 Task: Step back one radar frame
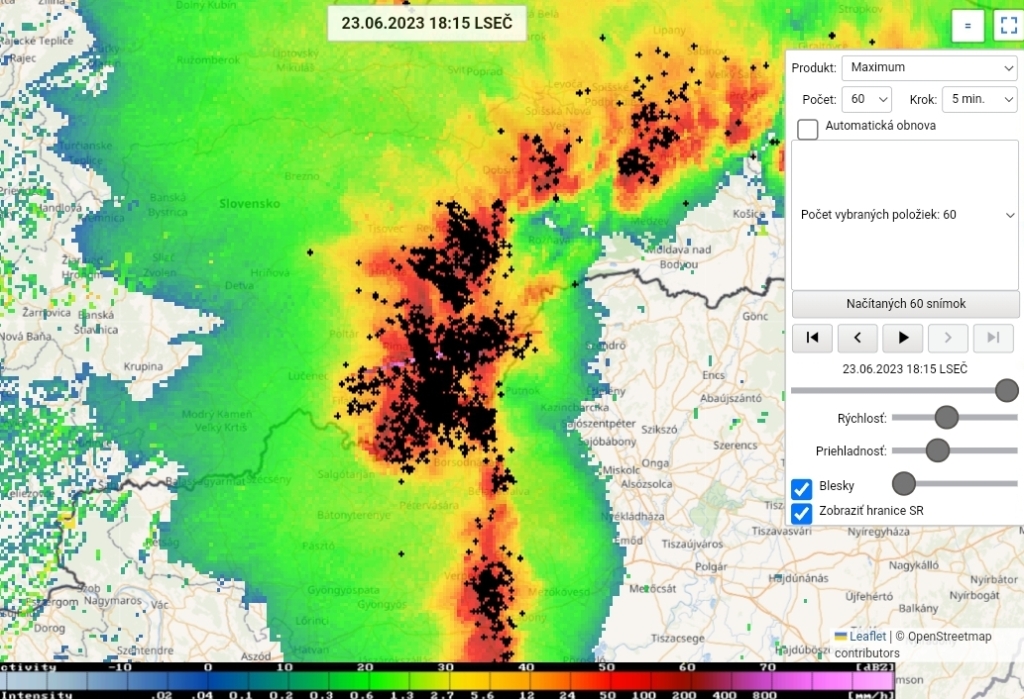tap(857, 338)
